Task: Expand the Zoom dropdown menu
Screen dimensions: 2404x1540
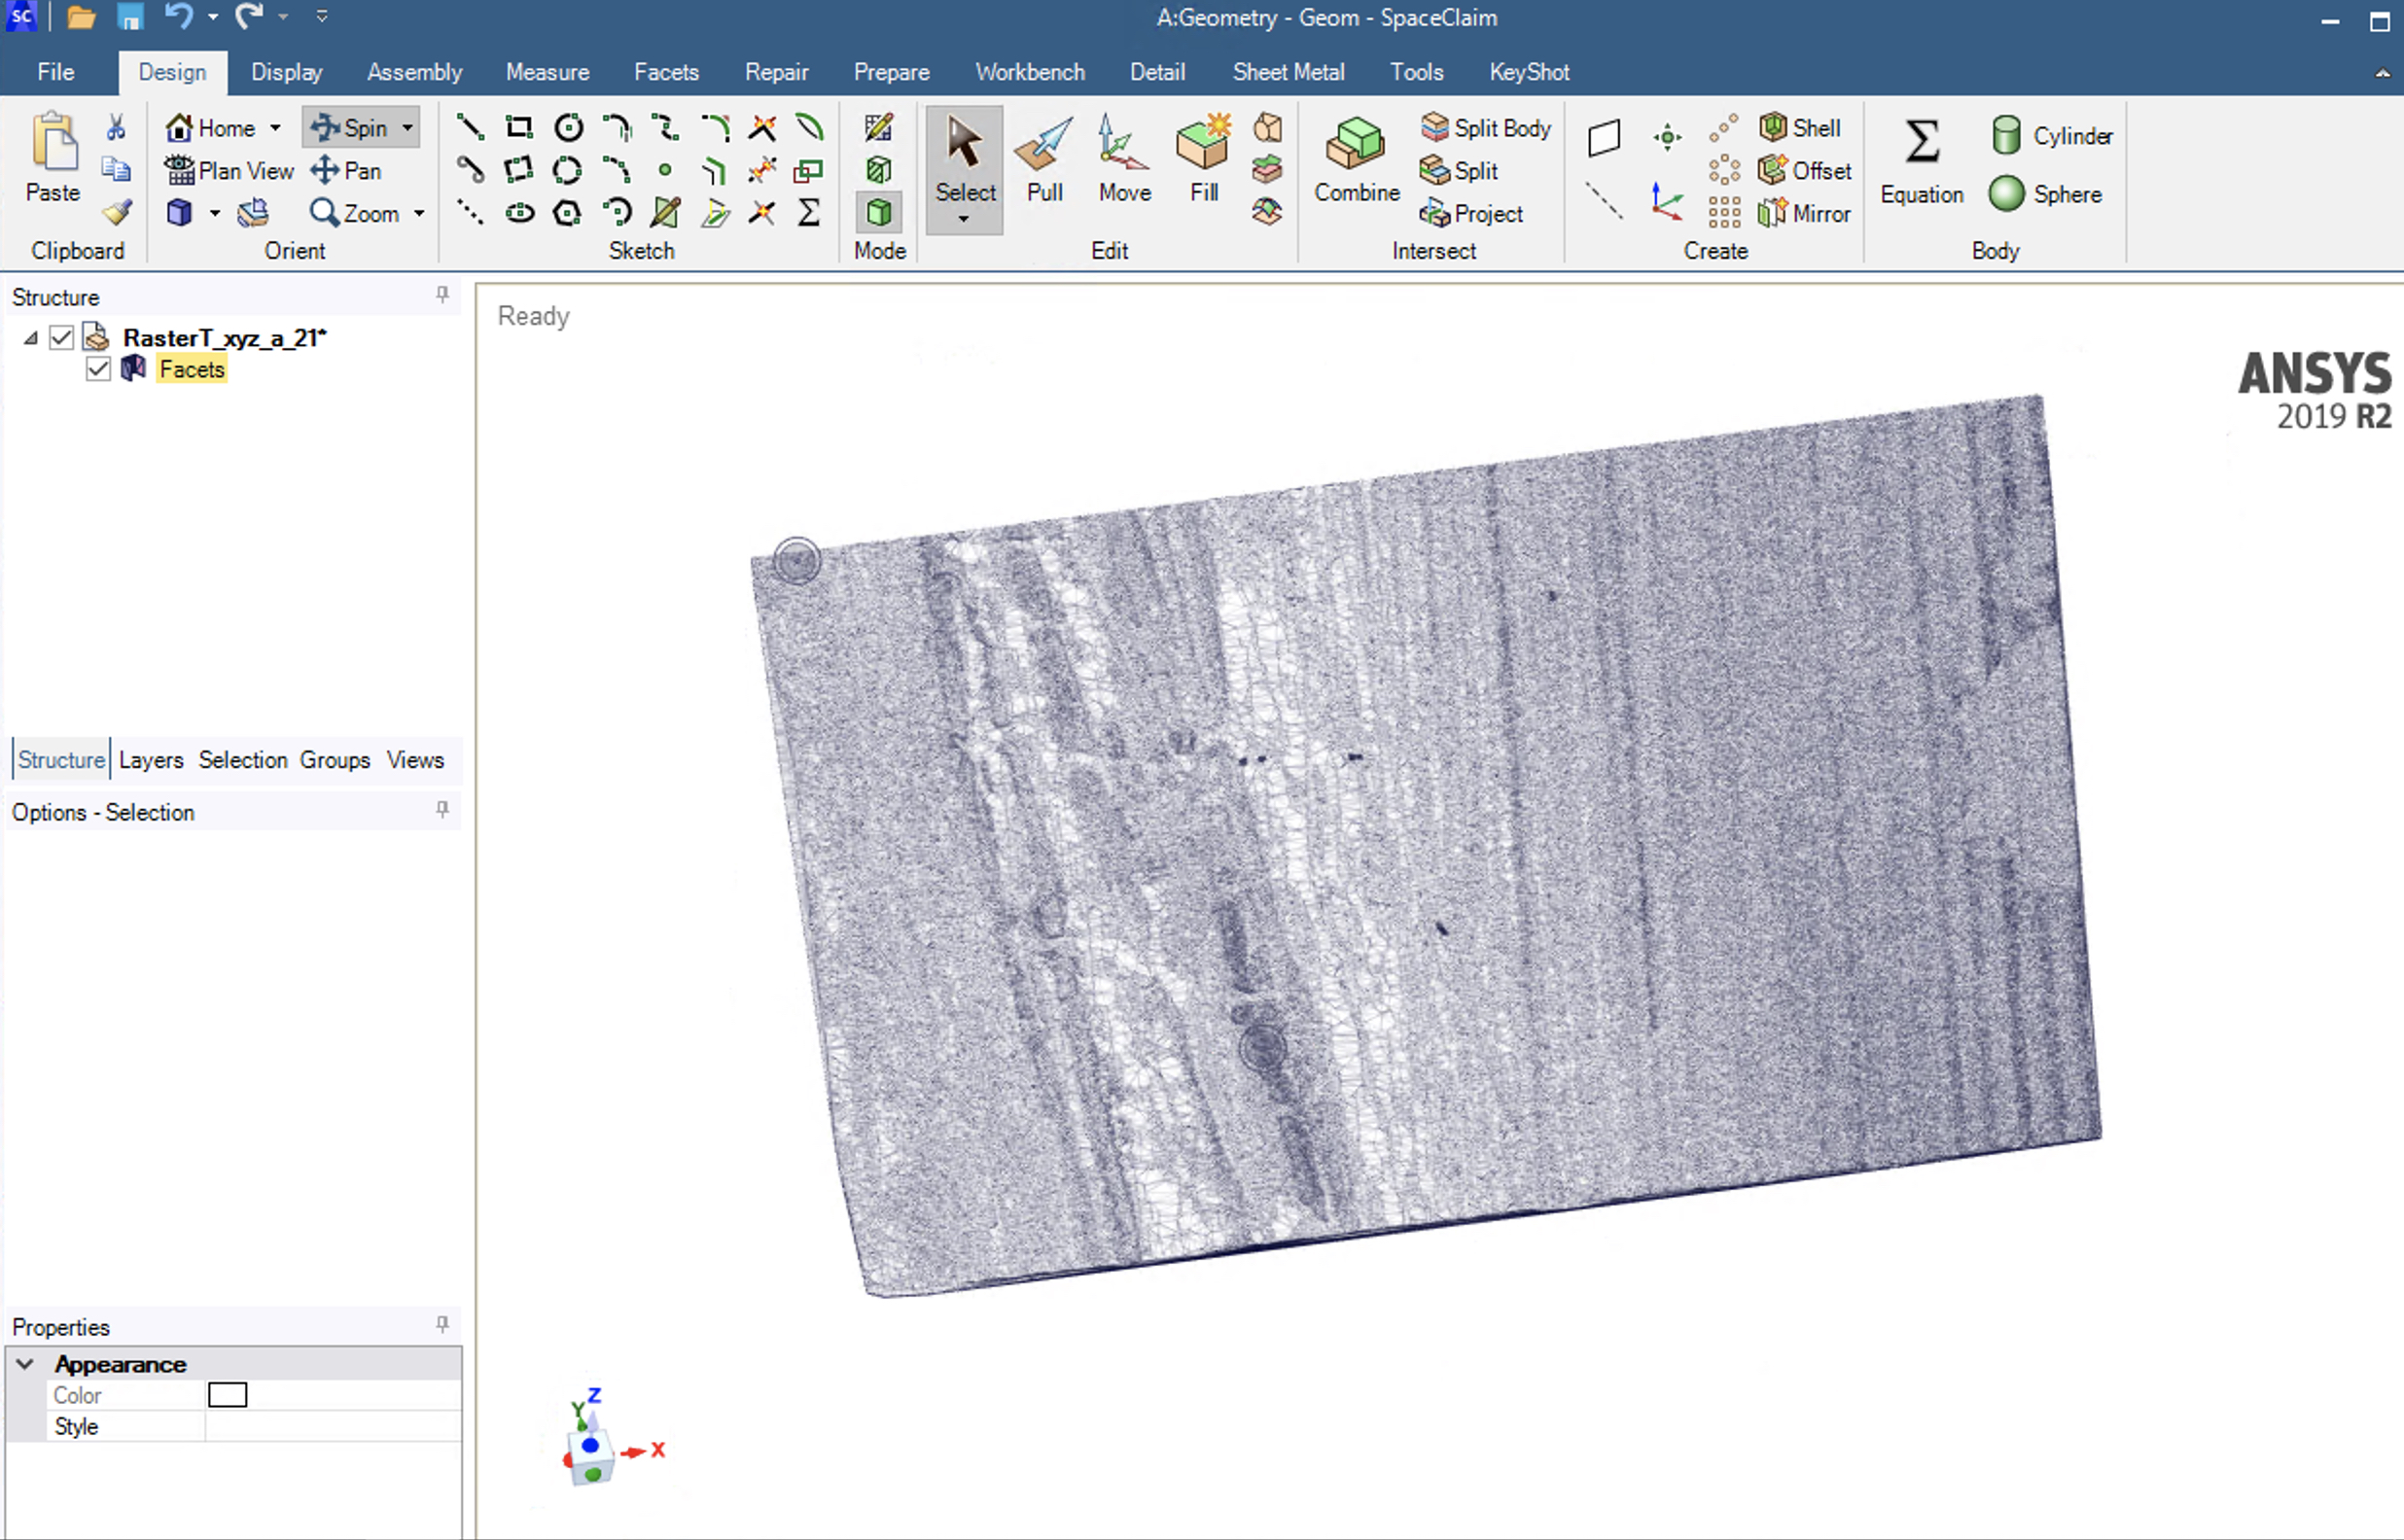Action: tap(419, 213)
